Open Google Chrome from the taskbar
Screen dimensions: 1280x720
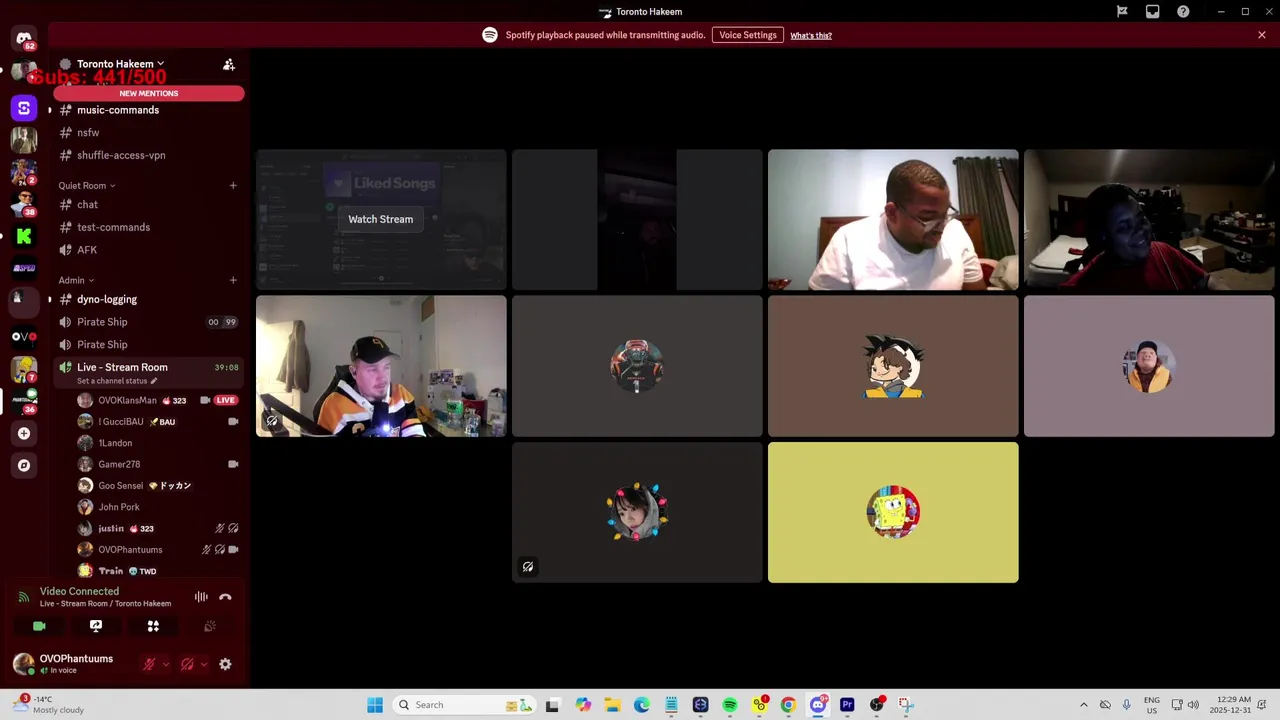point(788,705)
